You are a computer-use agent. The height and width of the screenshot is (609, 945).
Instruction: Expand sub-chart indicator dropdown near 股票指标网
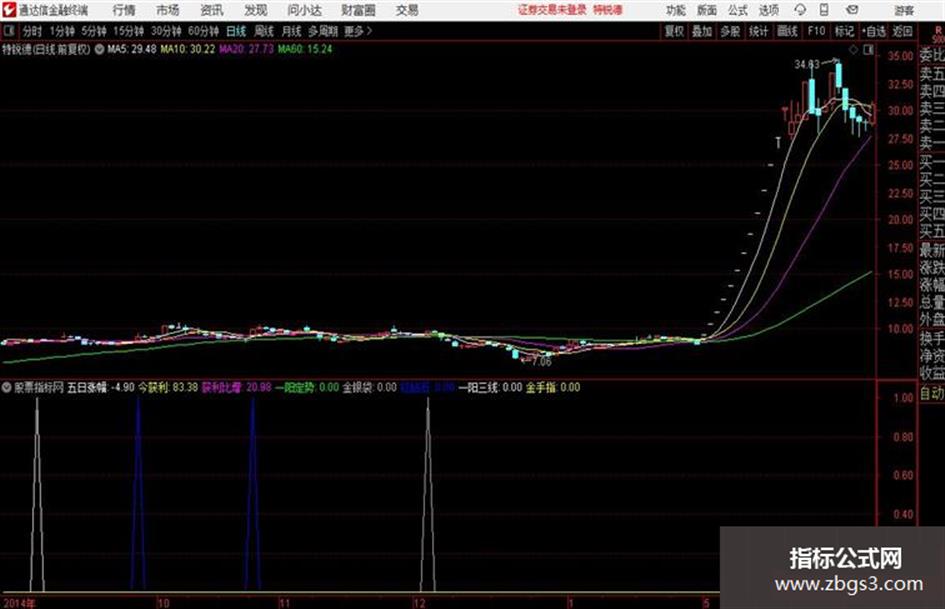coord(6,388)
